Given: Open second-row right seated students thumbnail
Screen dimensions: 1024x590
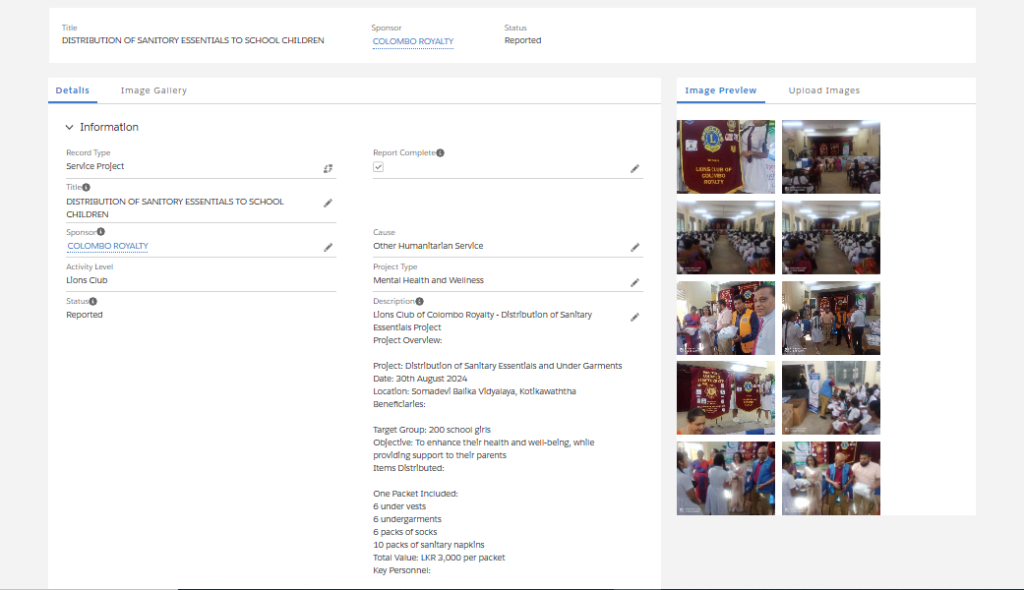Looking at the screenshot, I should (x=831, y=237).
